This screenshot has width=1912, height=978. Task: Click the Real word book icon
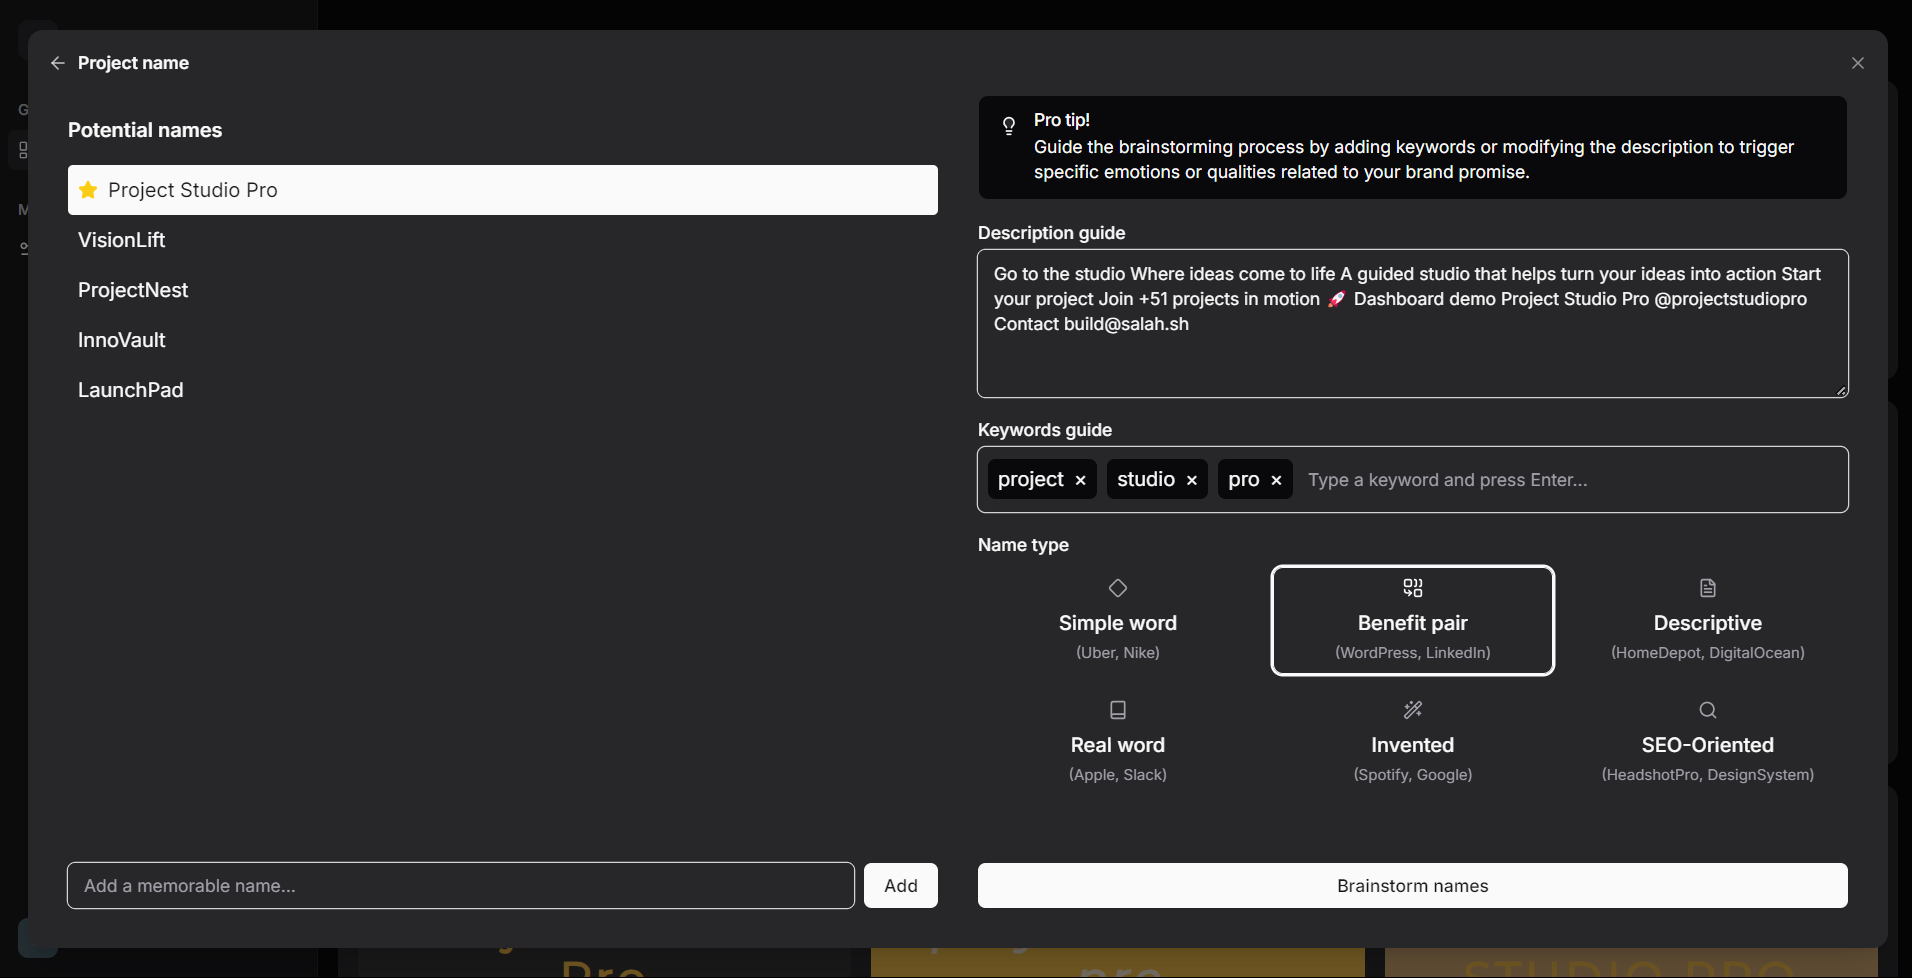(x=1117, y=710)
